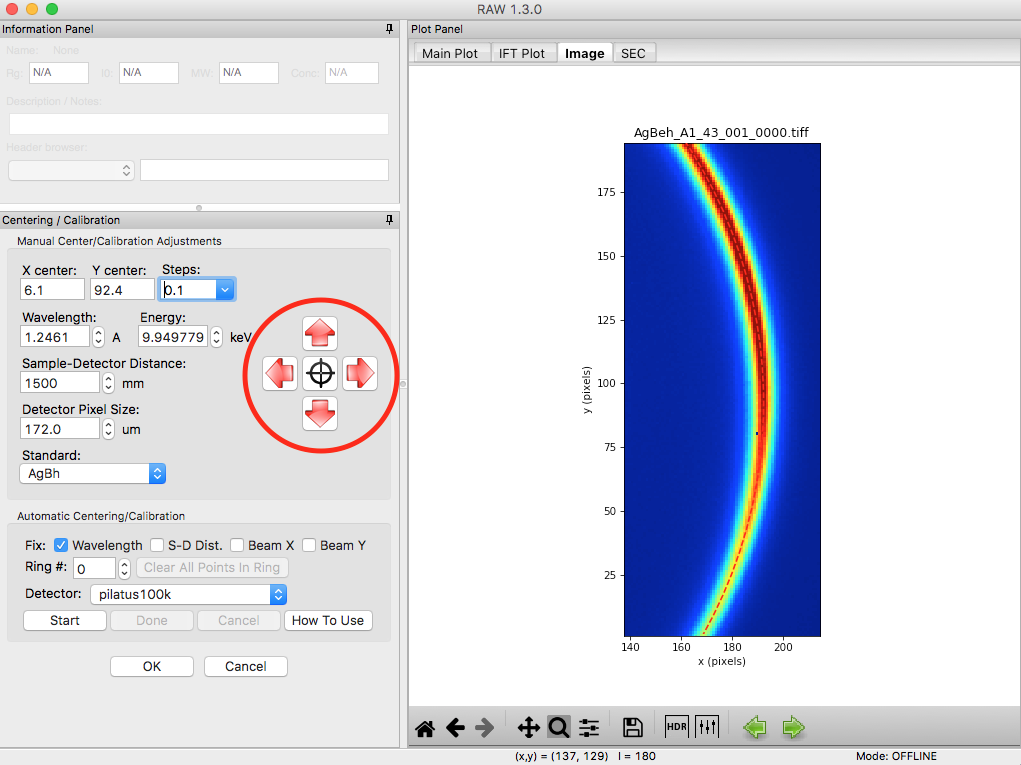Image resolution: width=1021 pixels, height=765 pixels.
Task: Click the red down arrow centering button
Action: click(320, 413)
